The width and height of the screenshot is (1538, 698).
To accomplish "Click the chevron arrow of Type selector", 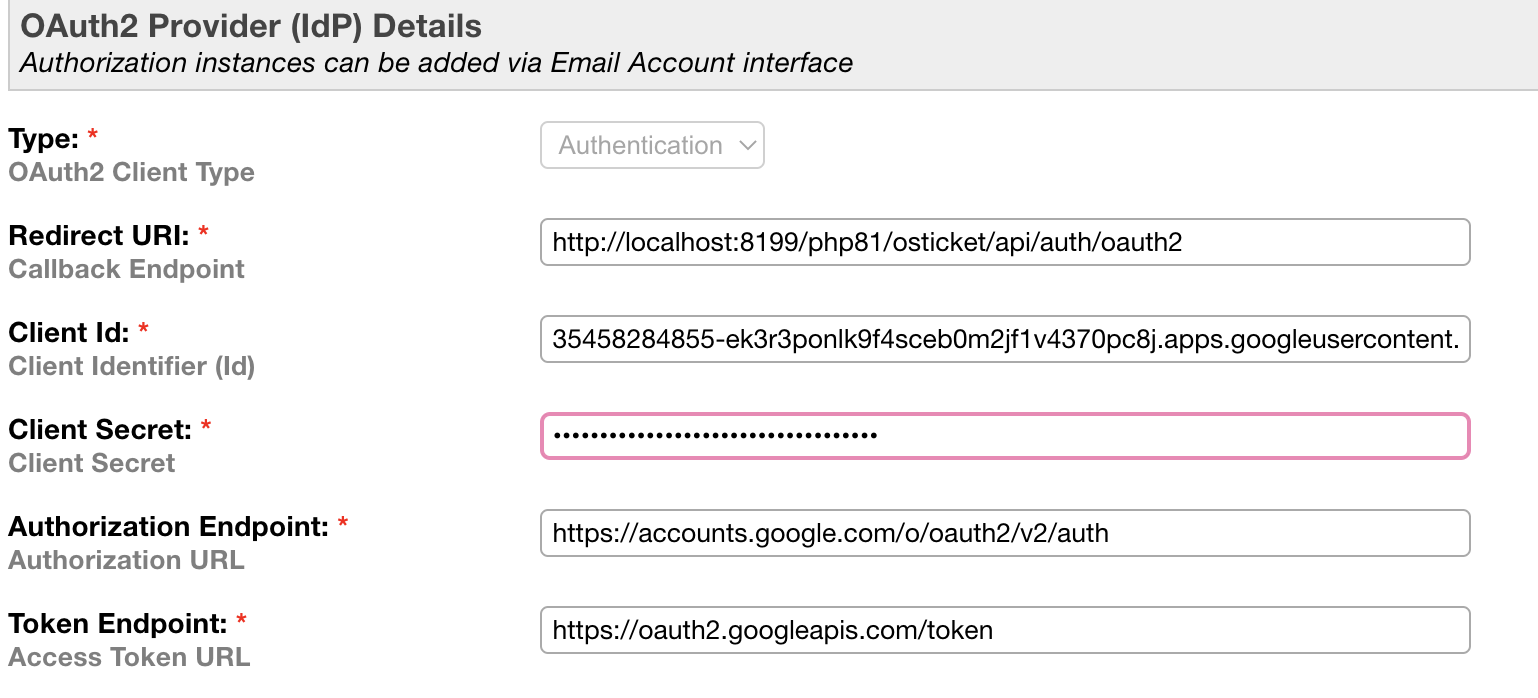I will (x=746, y=145).
